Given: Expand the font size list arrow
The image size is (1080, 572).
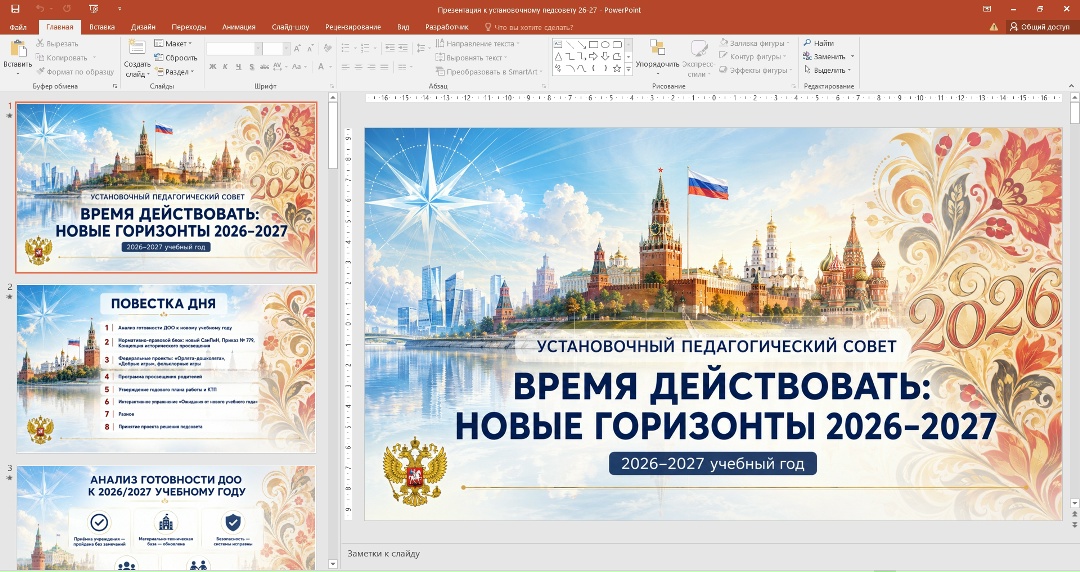Looking at the screenshot, I should (287, 49).
